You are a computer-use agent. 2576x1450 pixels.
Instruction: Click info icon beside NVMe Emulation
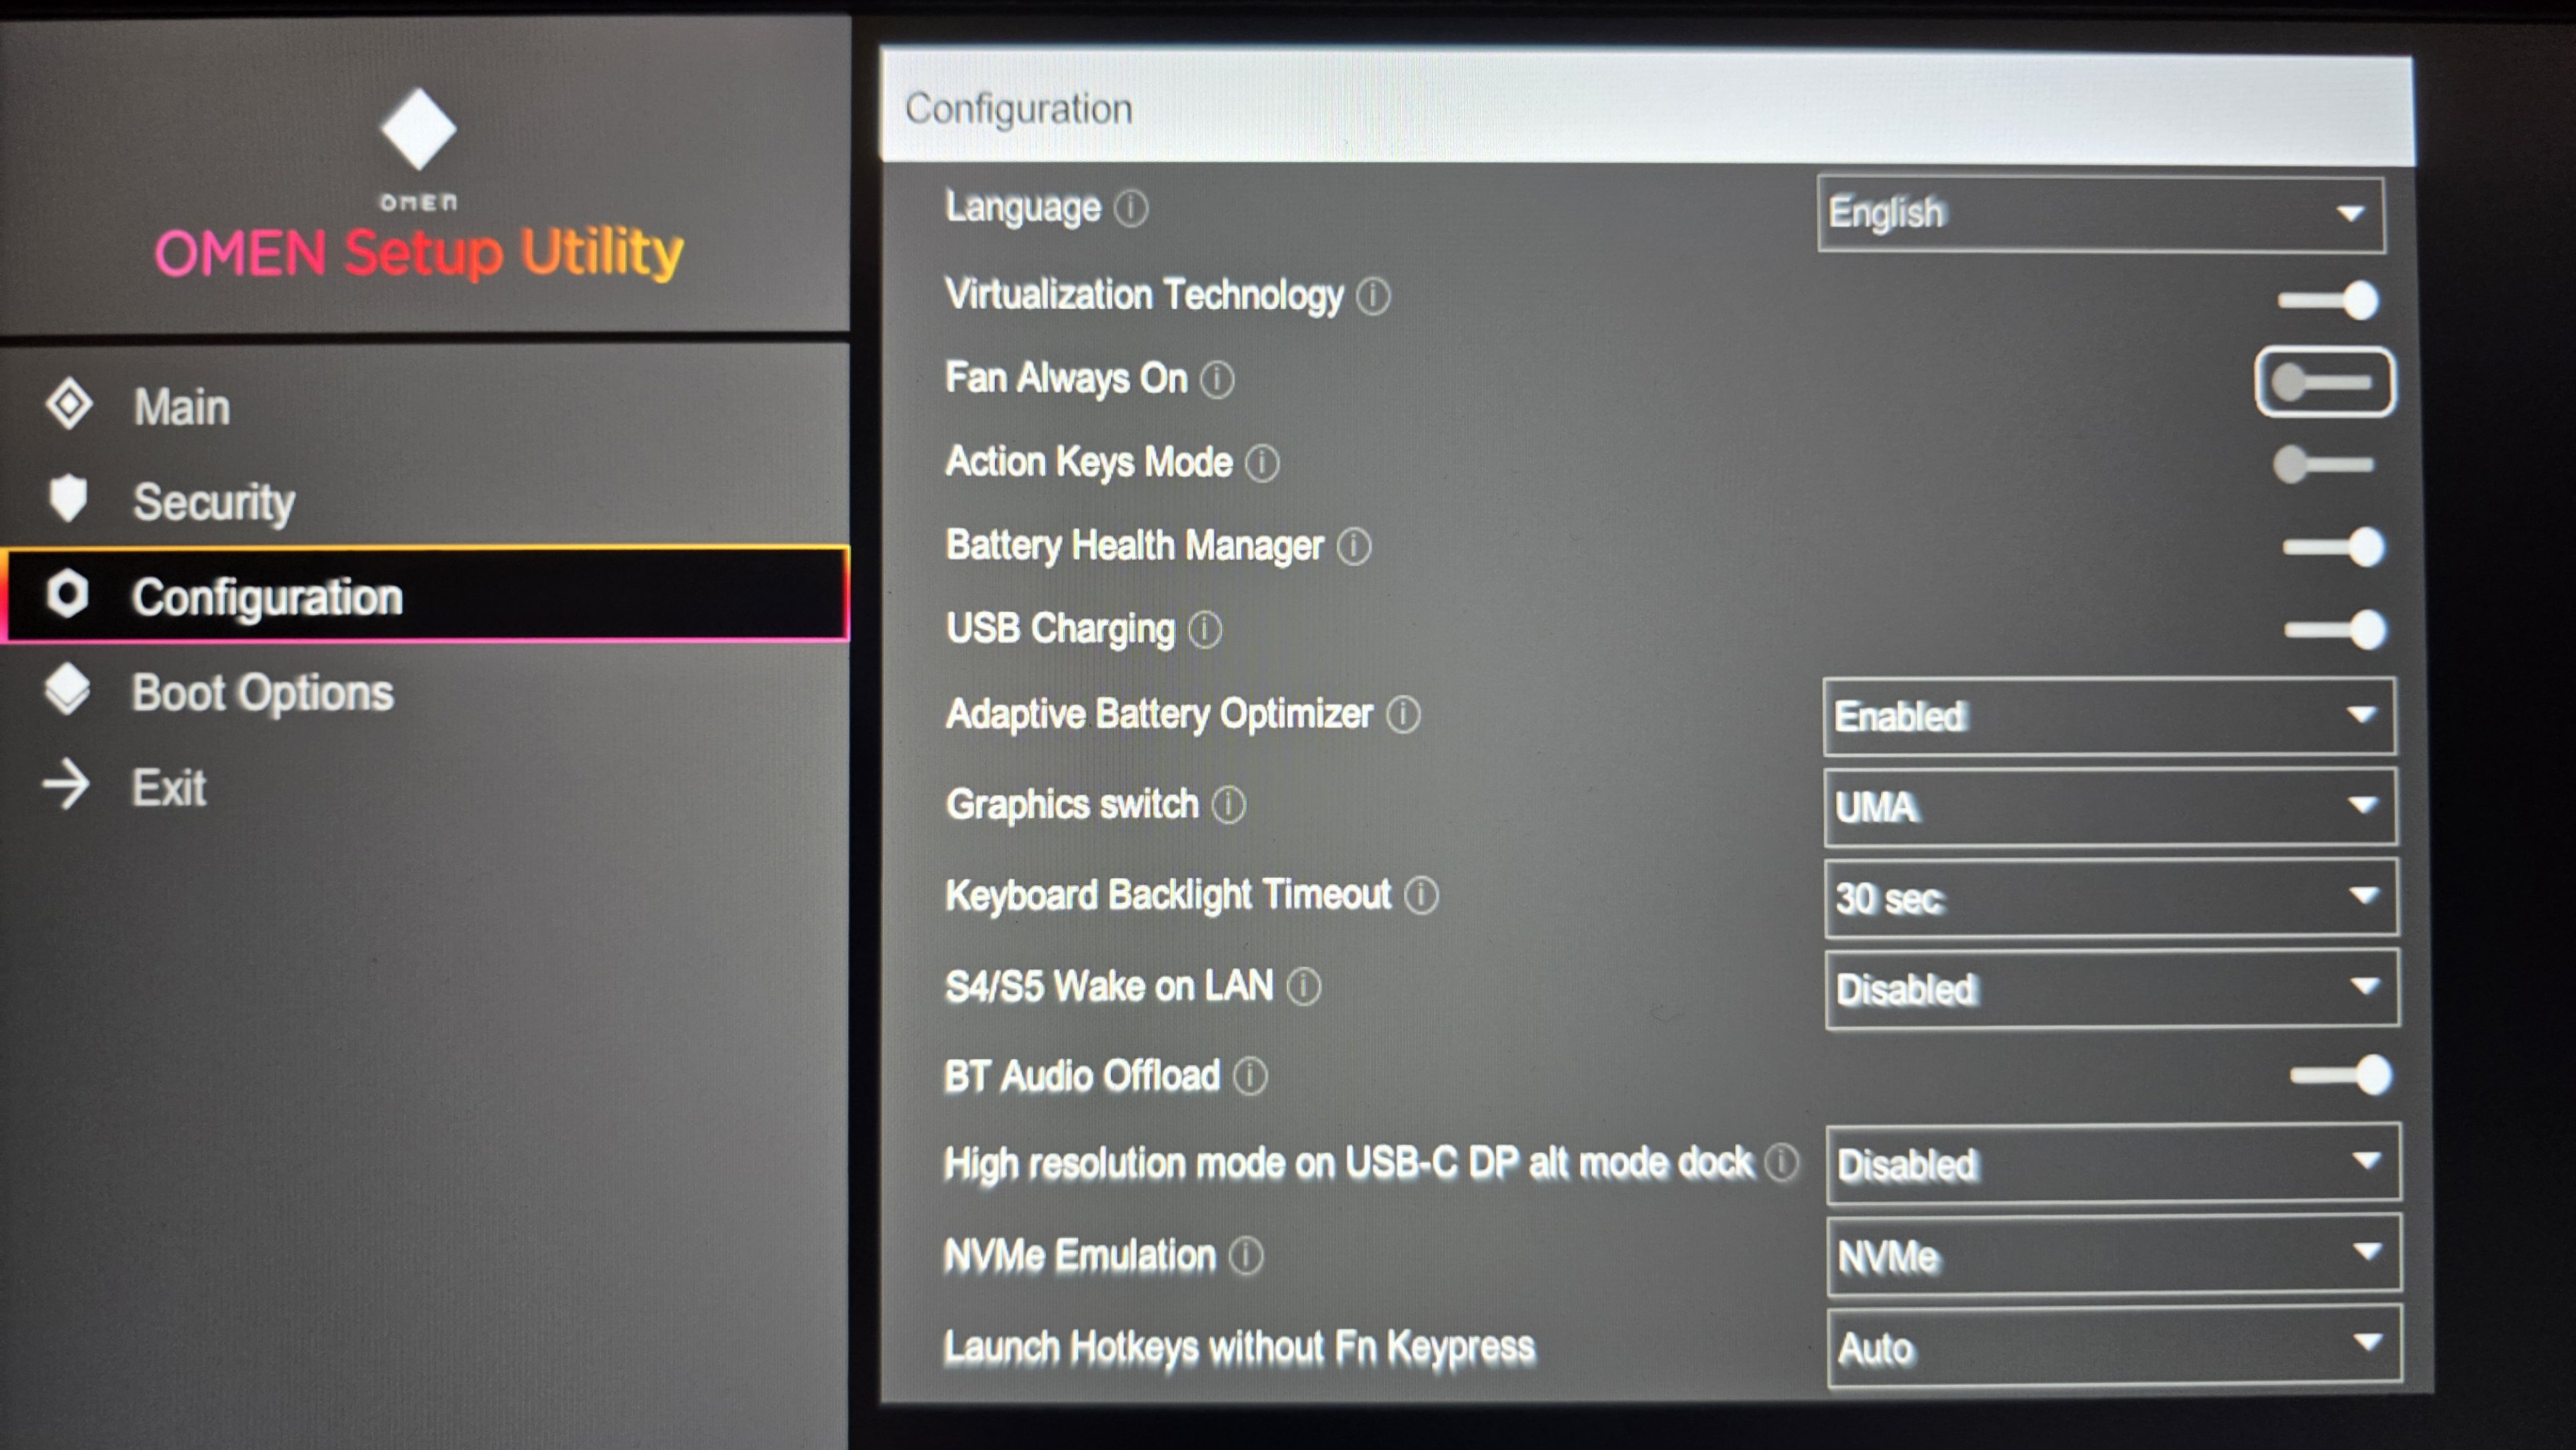coord(1246,1256)
